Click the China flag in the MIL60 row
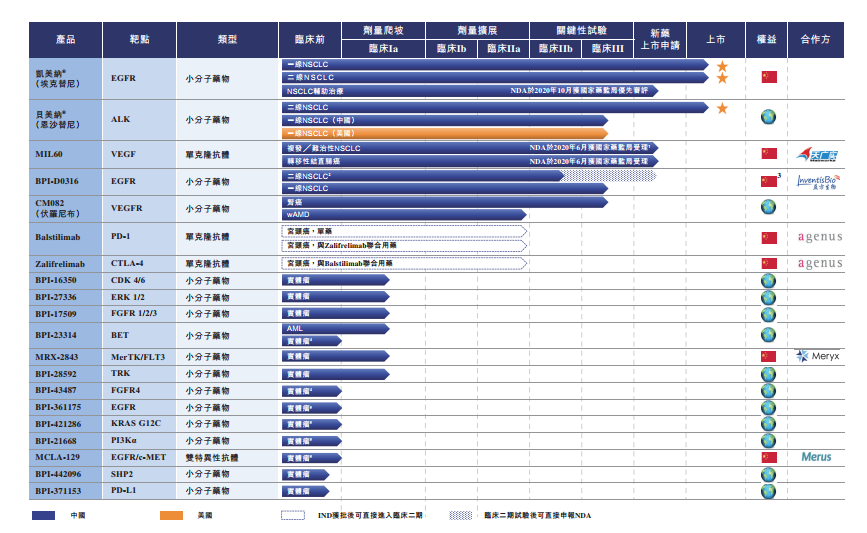This screenshot has width=867, height=533. pyautogui.click(x=768, y=153)
